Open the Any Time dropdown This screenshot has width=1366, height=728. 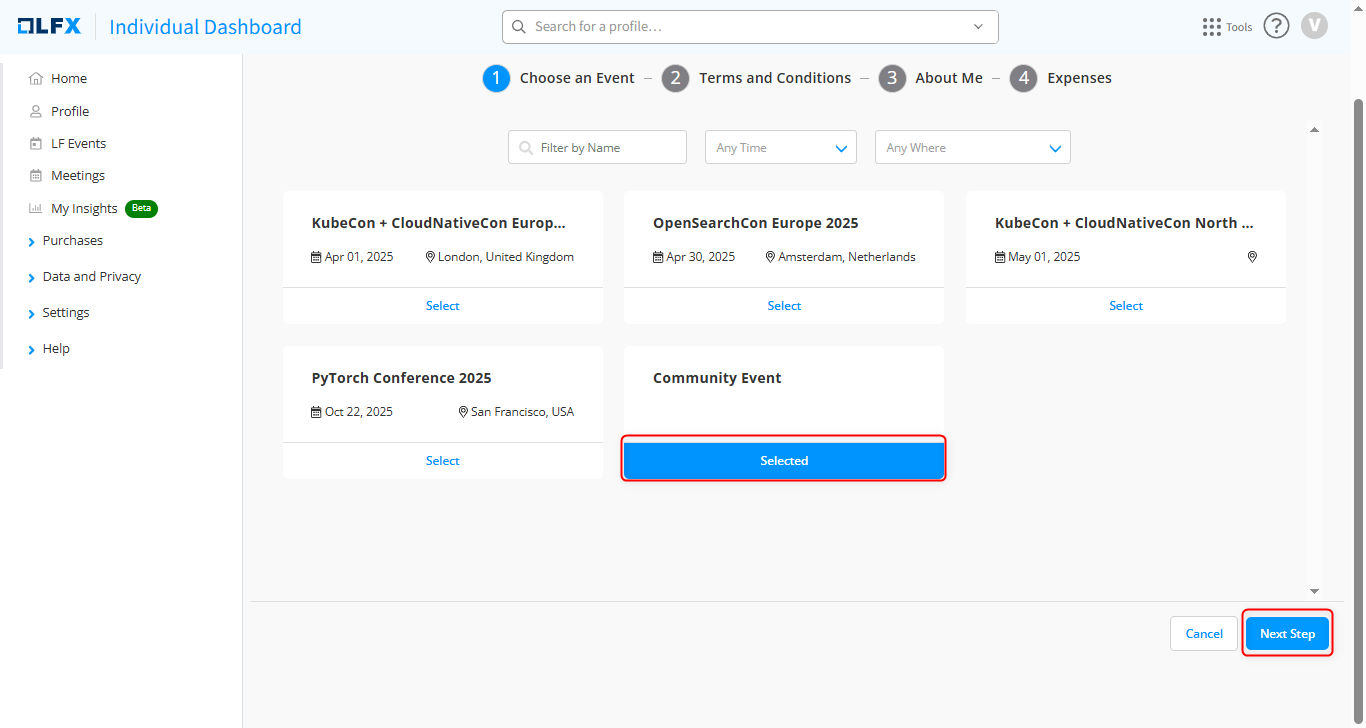coord(780,148)
